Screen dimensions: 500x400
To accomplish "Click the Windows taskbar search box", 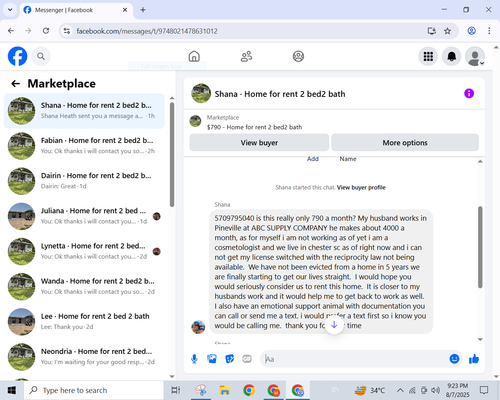I will [x=94, y=390].
